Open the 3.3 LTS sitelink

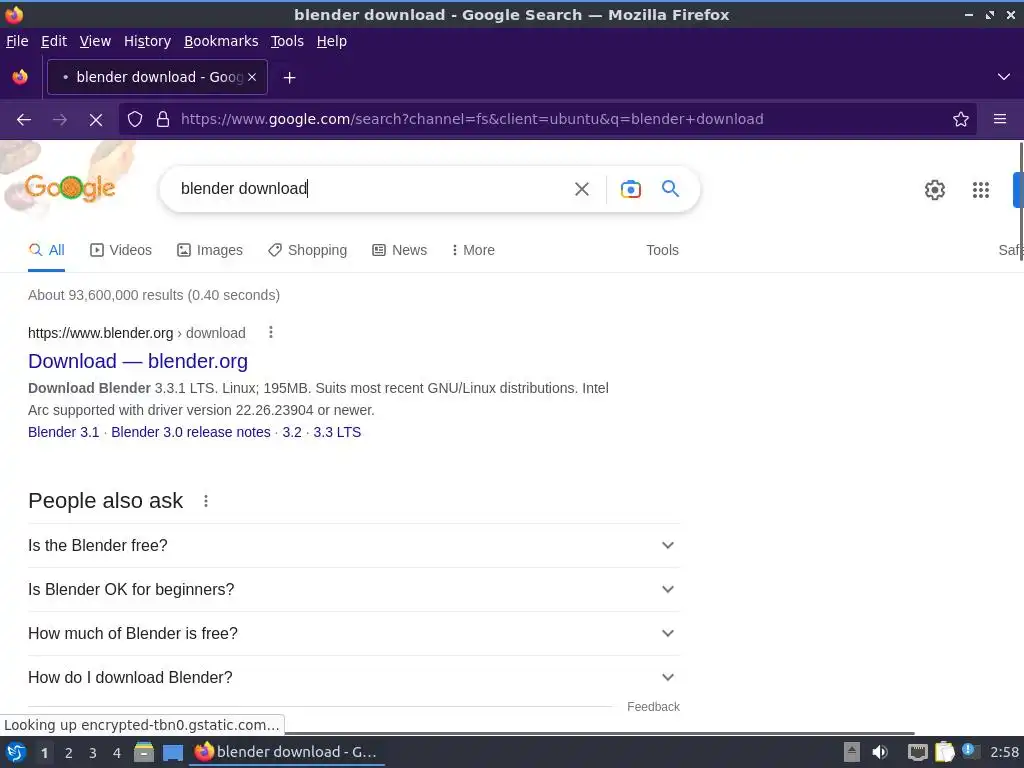tap(337, 432)
